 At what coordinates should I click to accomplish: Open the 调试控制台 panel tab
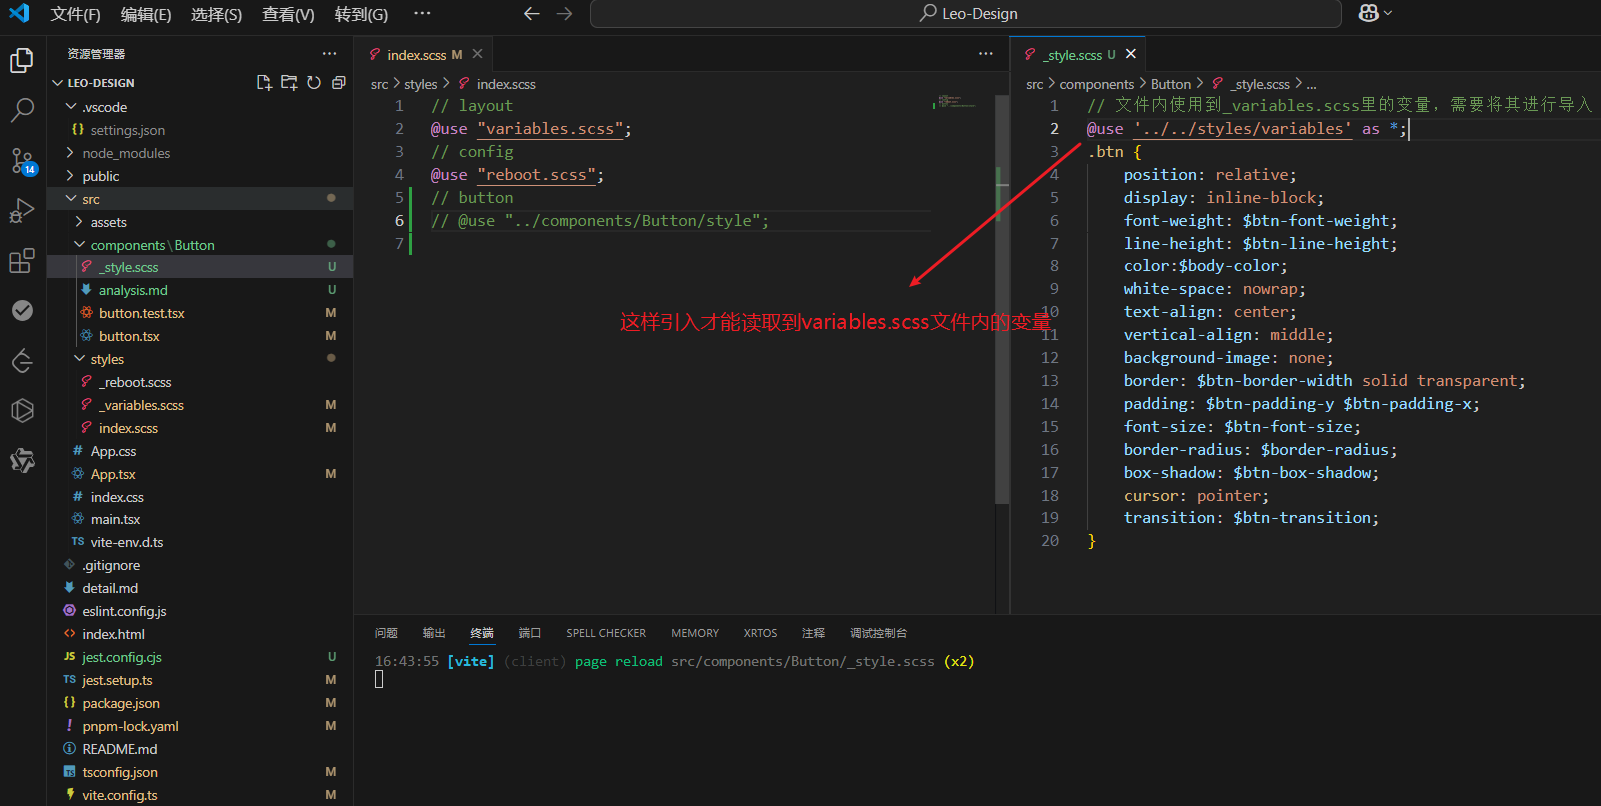878,633
